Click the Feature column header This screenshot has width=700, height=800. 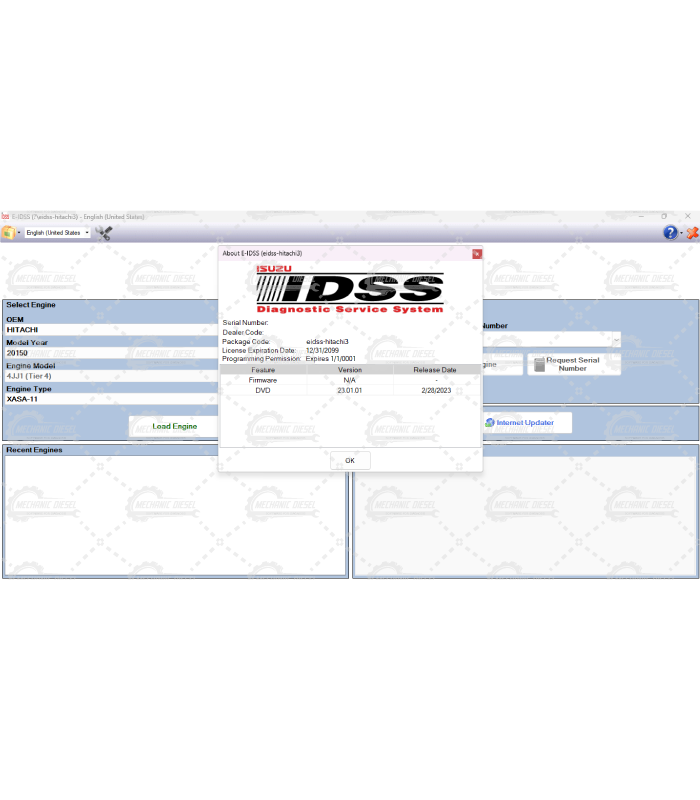(x=263, y=370)
